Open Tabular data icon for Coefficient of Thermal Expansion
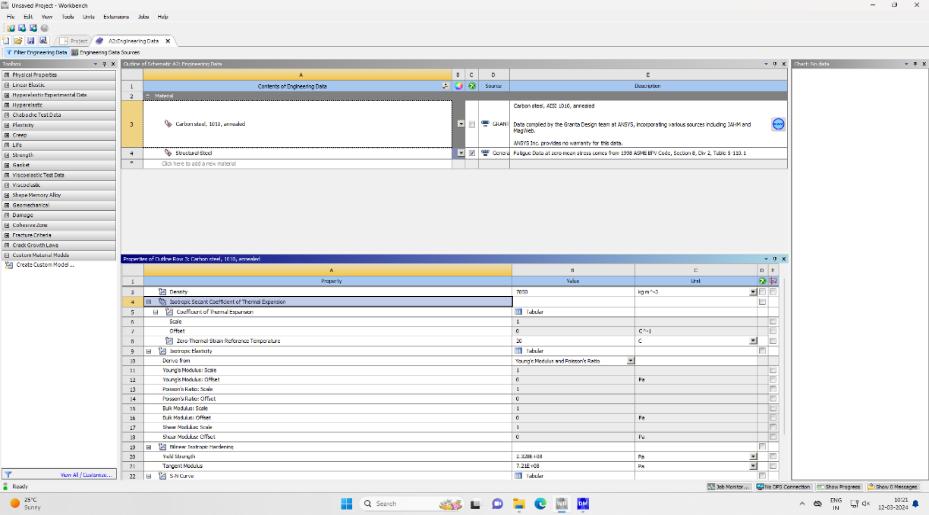The height and width of the screenshot is (515, 929). [518, 312]
